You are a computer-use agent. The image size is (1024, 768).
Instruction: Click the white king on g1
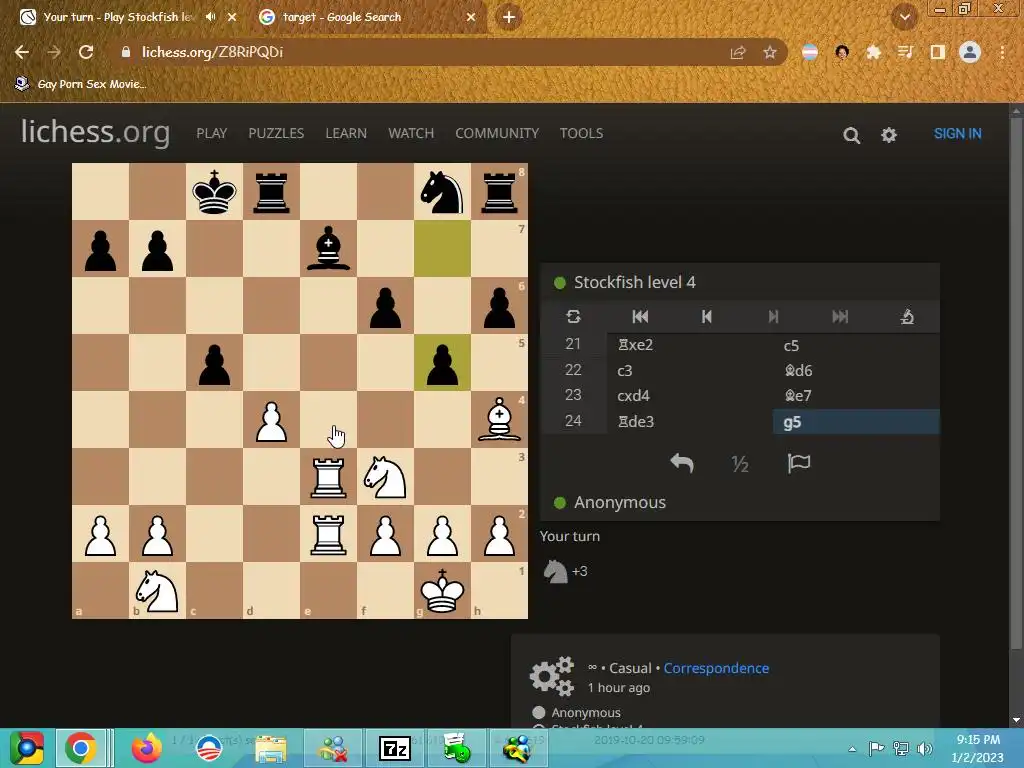click(442, 590)
